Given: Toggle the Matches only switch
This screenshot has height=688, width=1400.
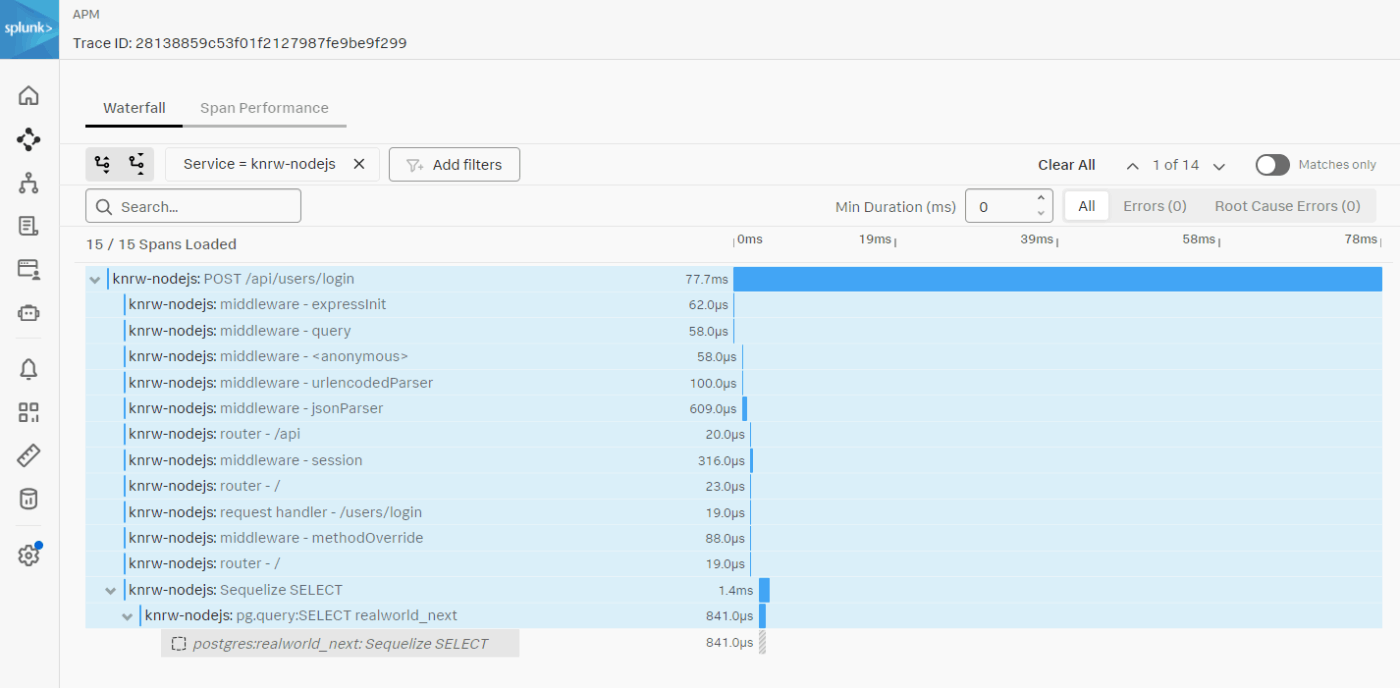Looking at the screenshot, I should click(1272, 165).
